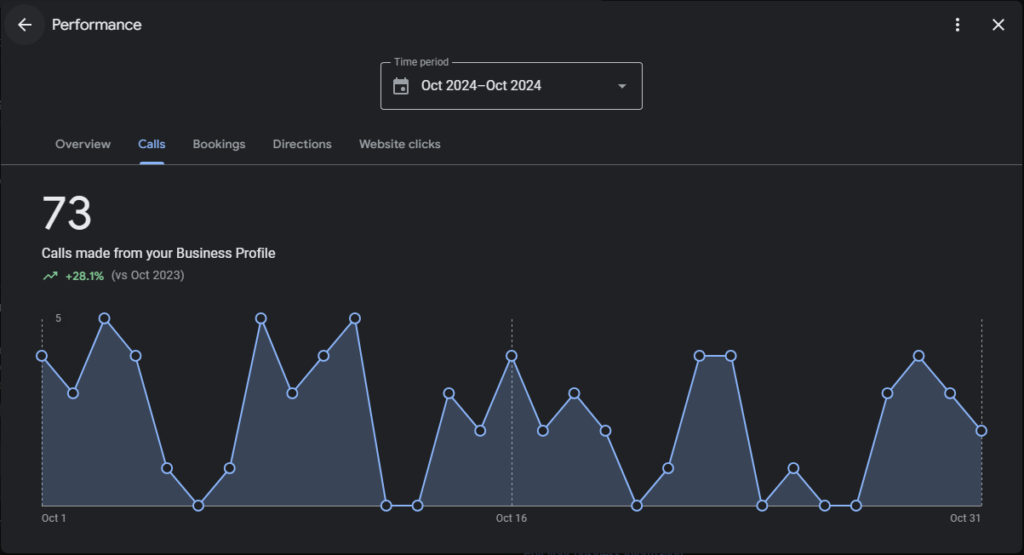
Task: Click the data point on the Oct 16 line
Action: click(511, 356)
